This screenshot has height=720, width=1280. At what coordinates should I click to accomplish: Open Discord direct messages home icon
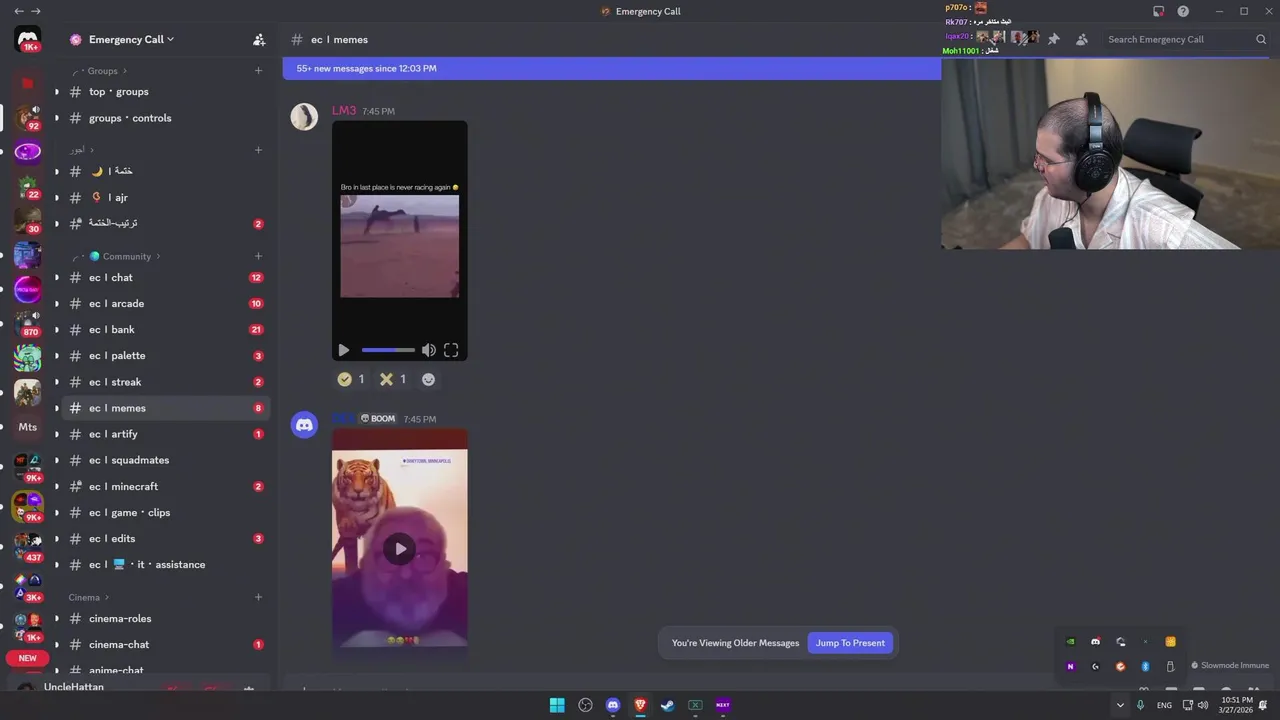(28, 39)
